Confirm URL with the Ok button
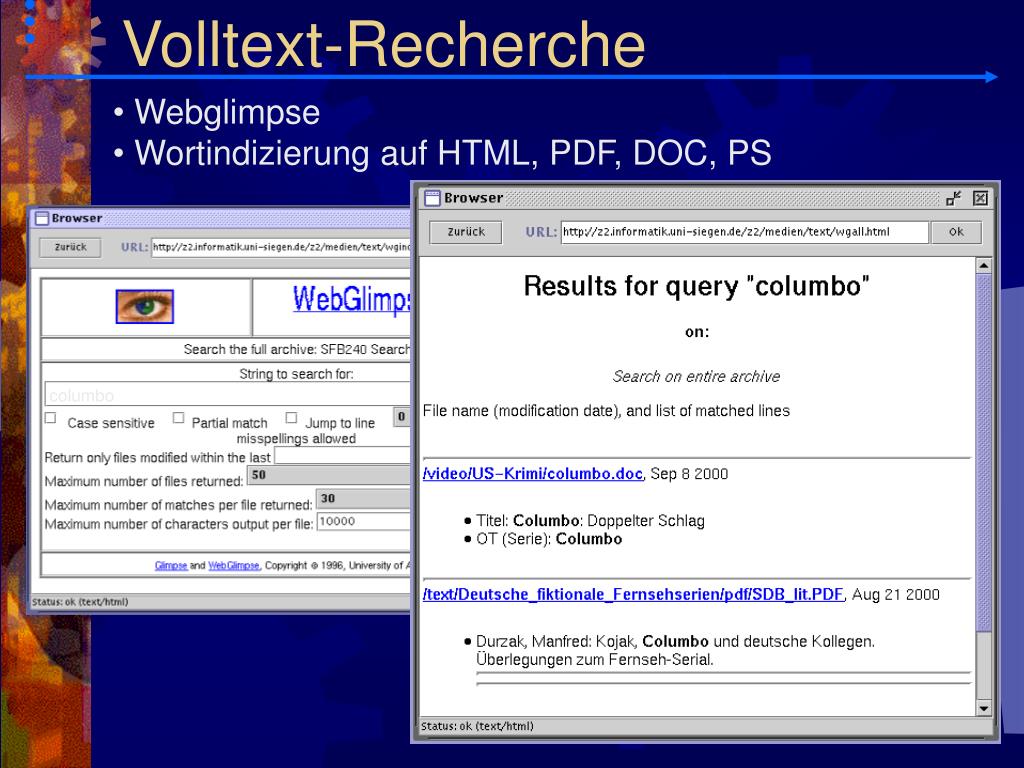 coord(956,232)
